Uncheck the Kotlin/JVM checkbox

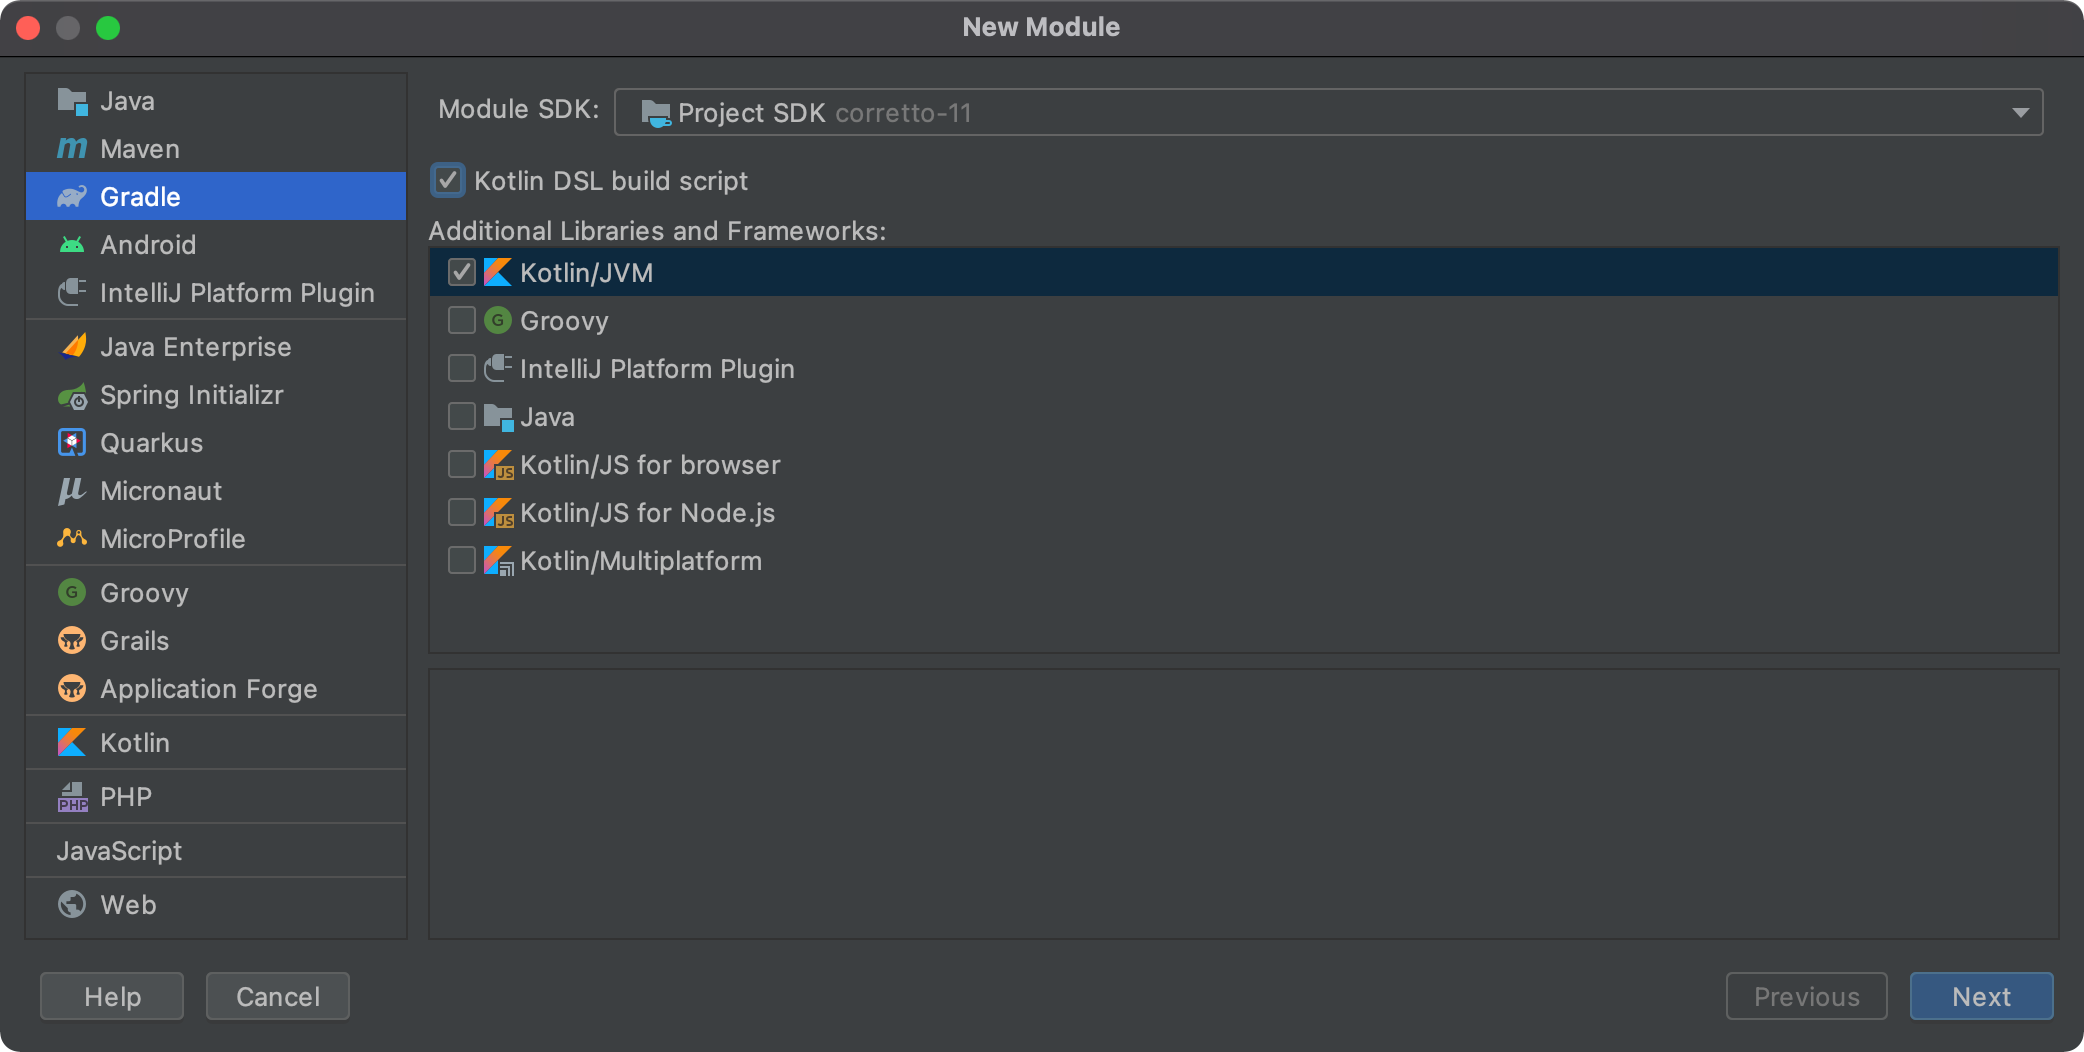[x=462, y=273]
